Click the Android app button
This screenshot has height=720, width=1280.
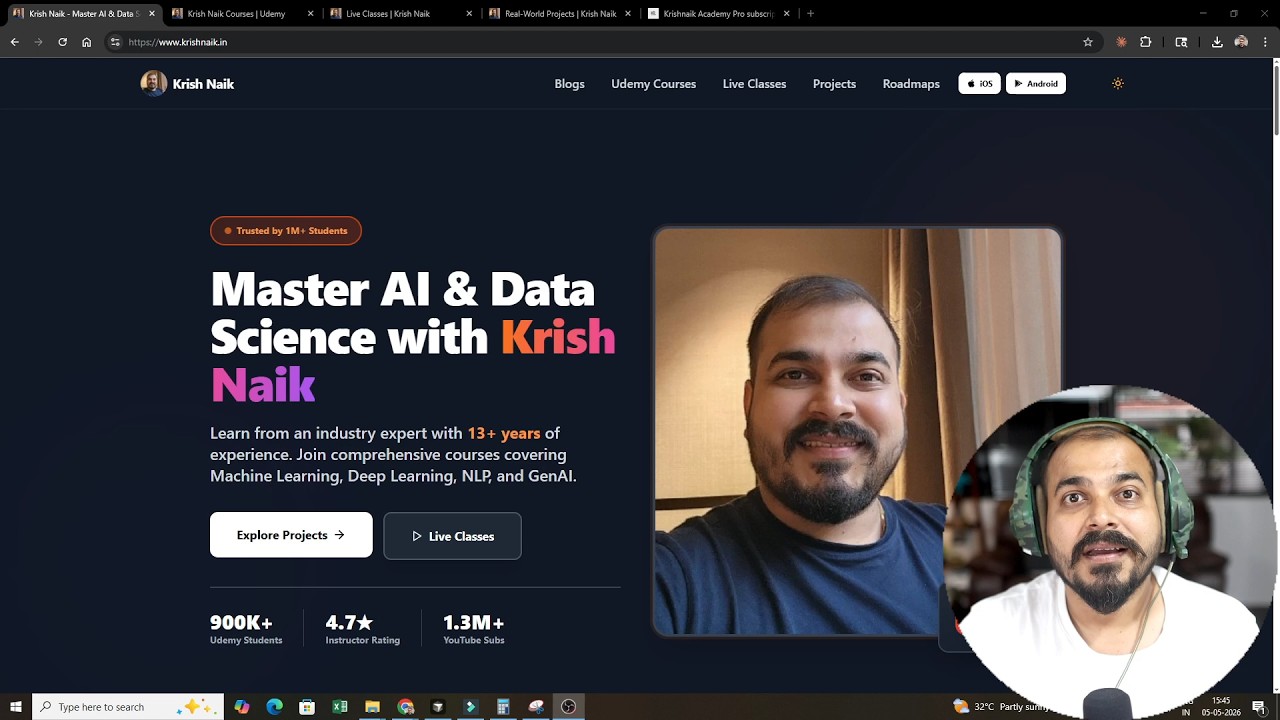1036,84
